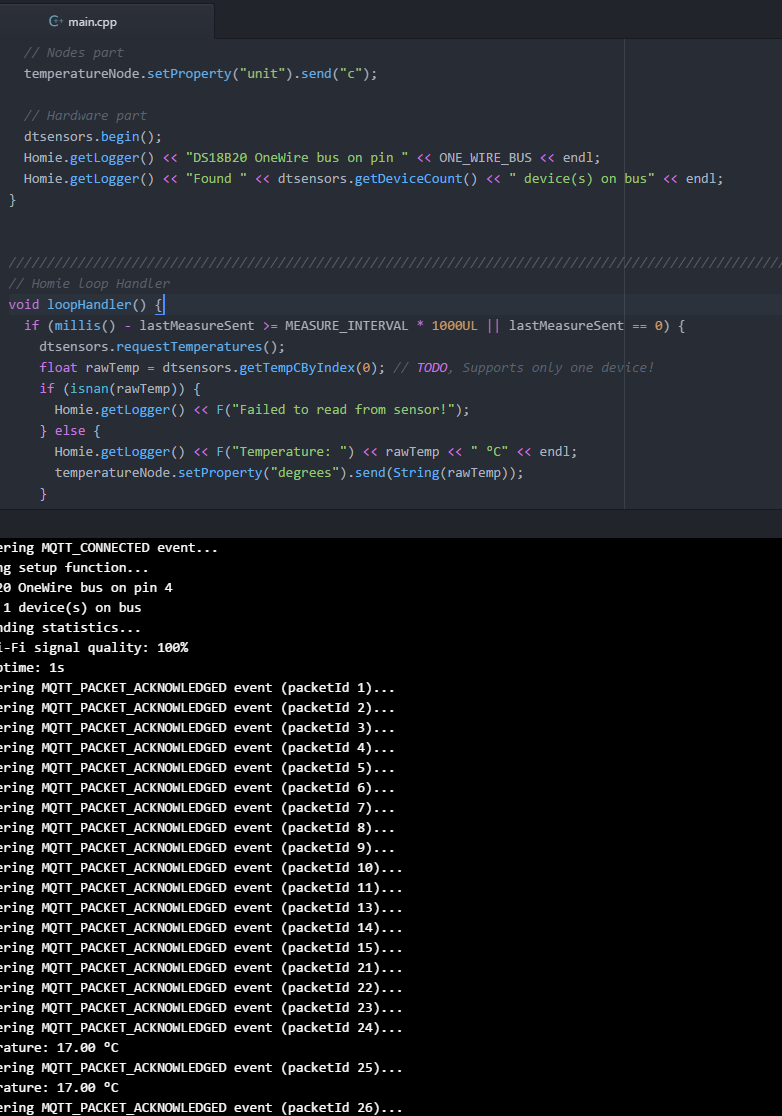The image size is (782, 1116).
Task: Click first '17.00 °C' temperature output line
Action: coord(60,1048)
